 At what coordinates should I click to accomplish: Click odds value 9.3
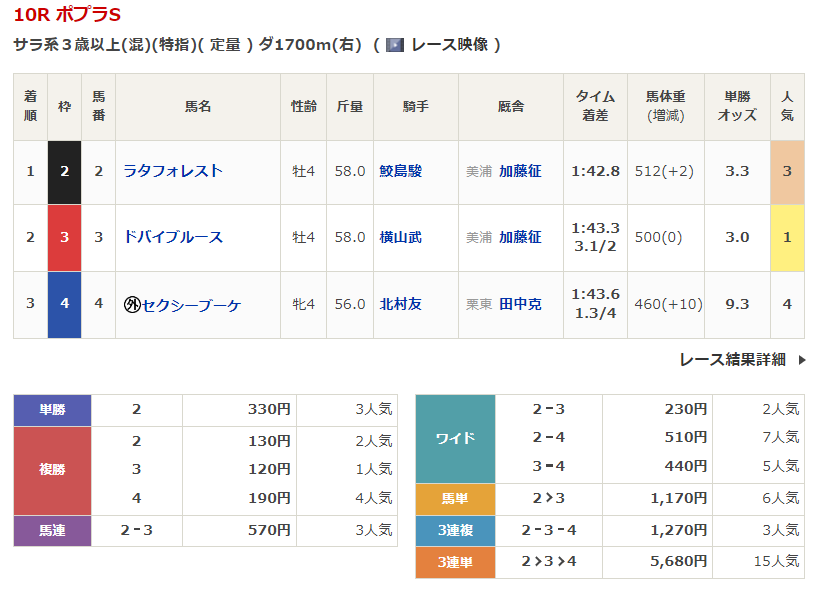pyautogui.click(x=737, y=304)
